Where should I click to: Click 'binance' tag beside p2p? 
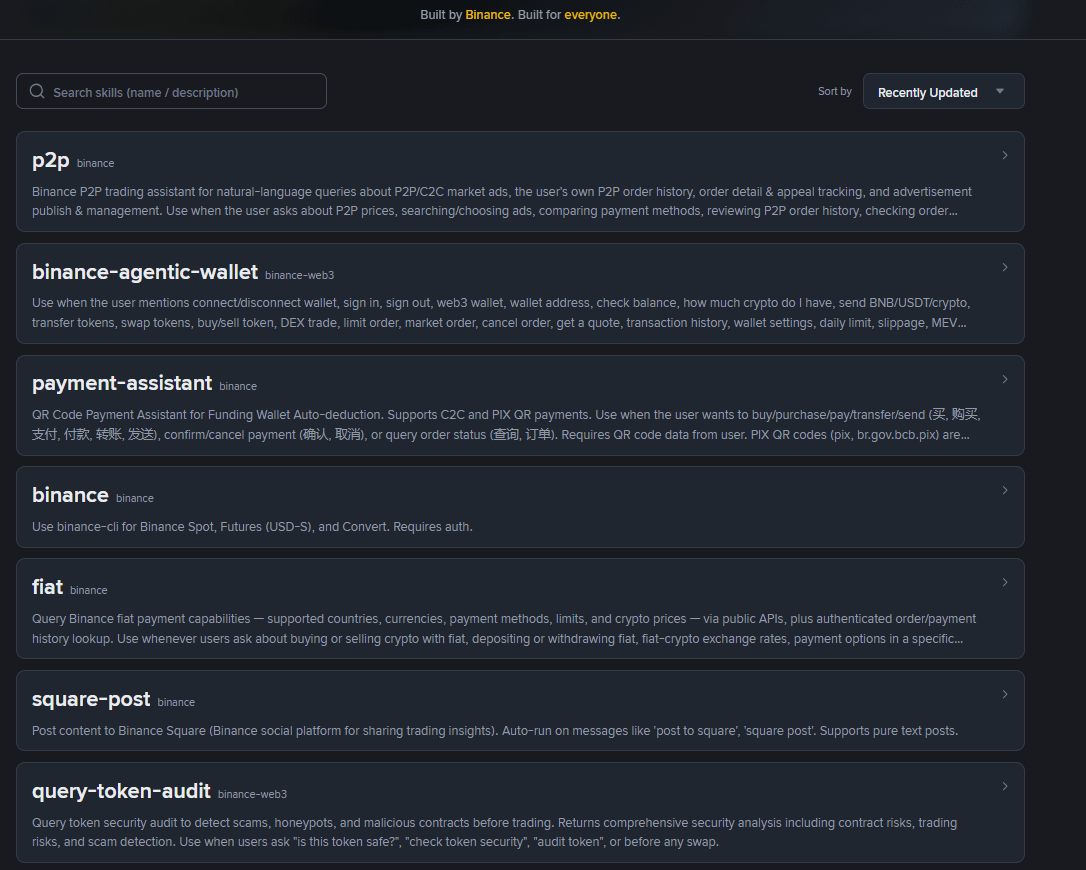pos(96,163)
